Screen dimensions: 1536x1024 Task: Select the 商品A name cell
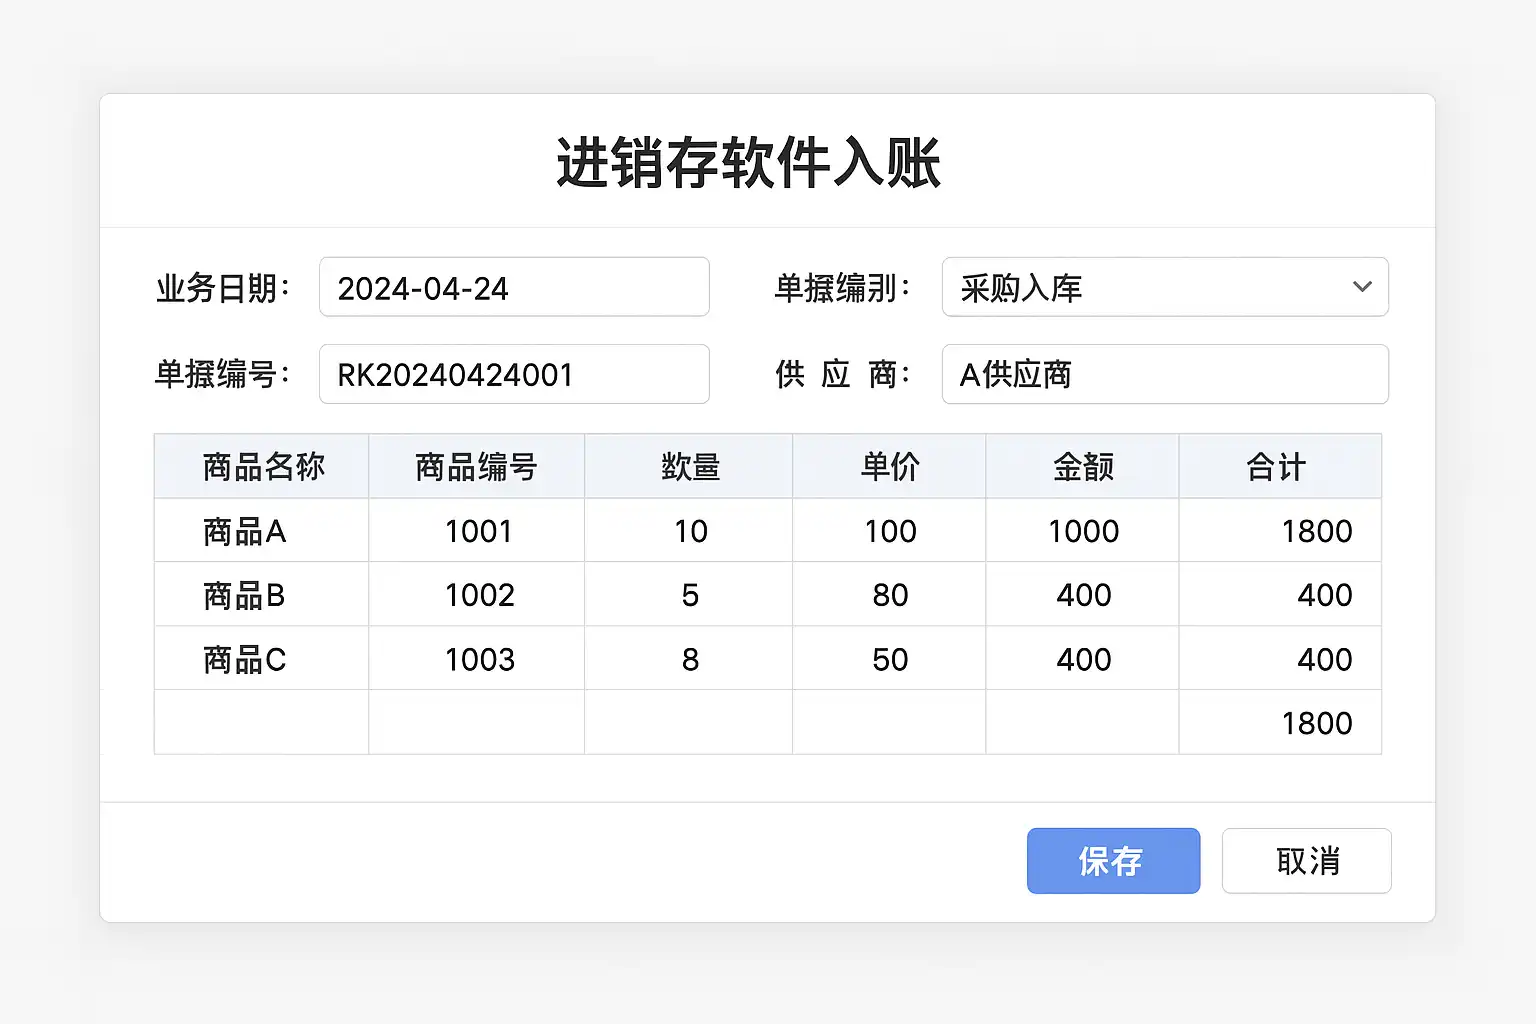click(262, 531)
